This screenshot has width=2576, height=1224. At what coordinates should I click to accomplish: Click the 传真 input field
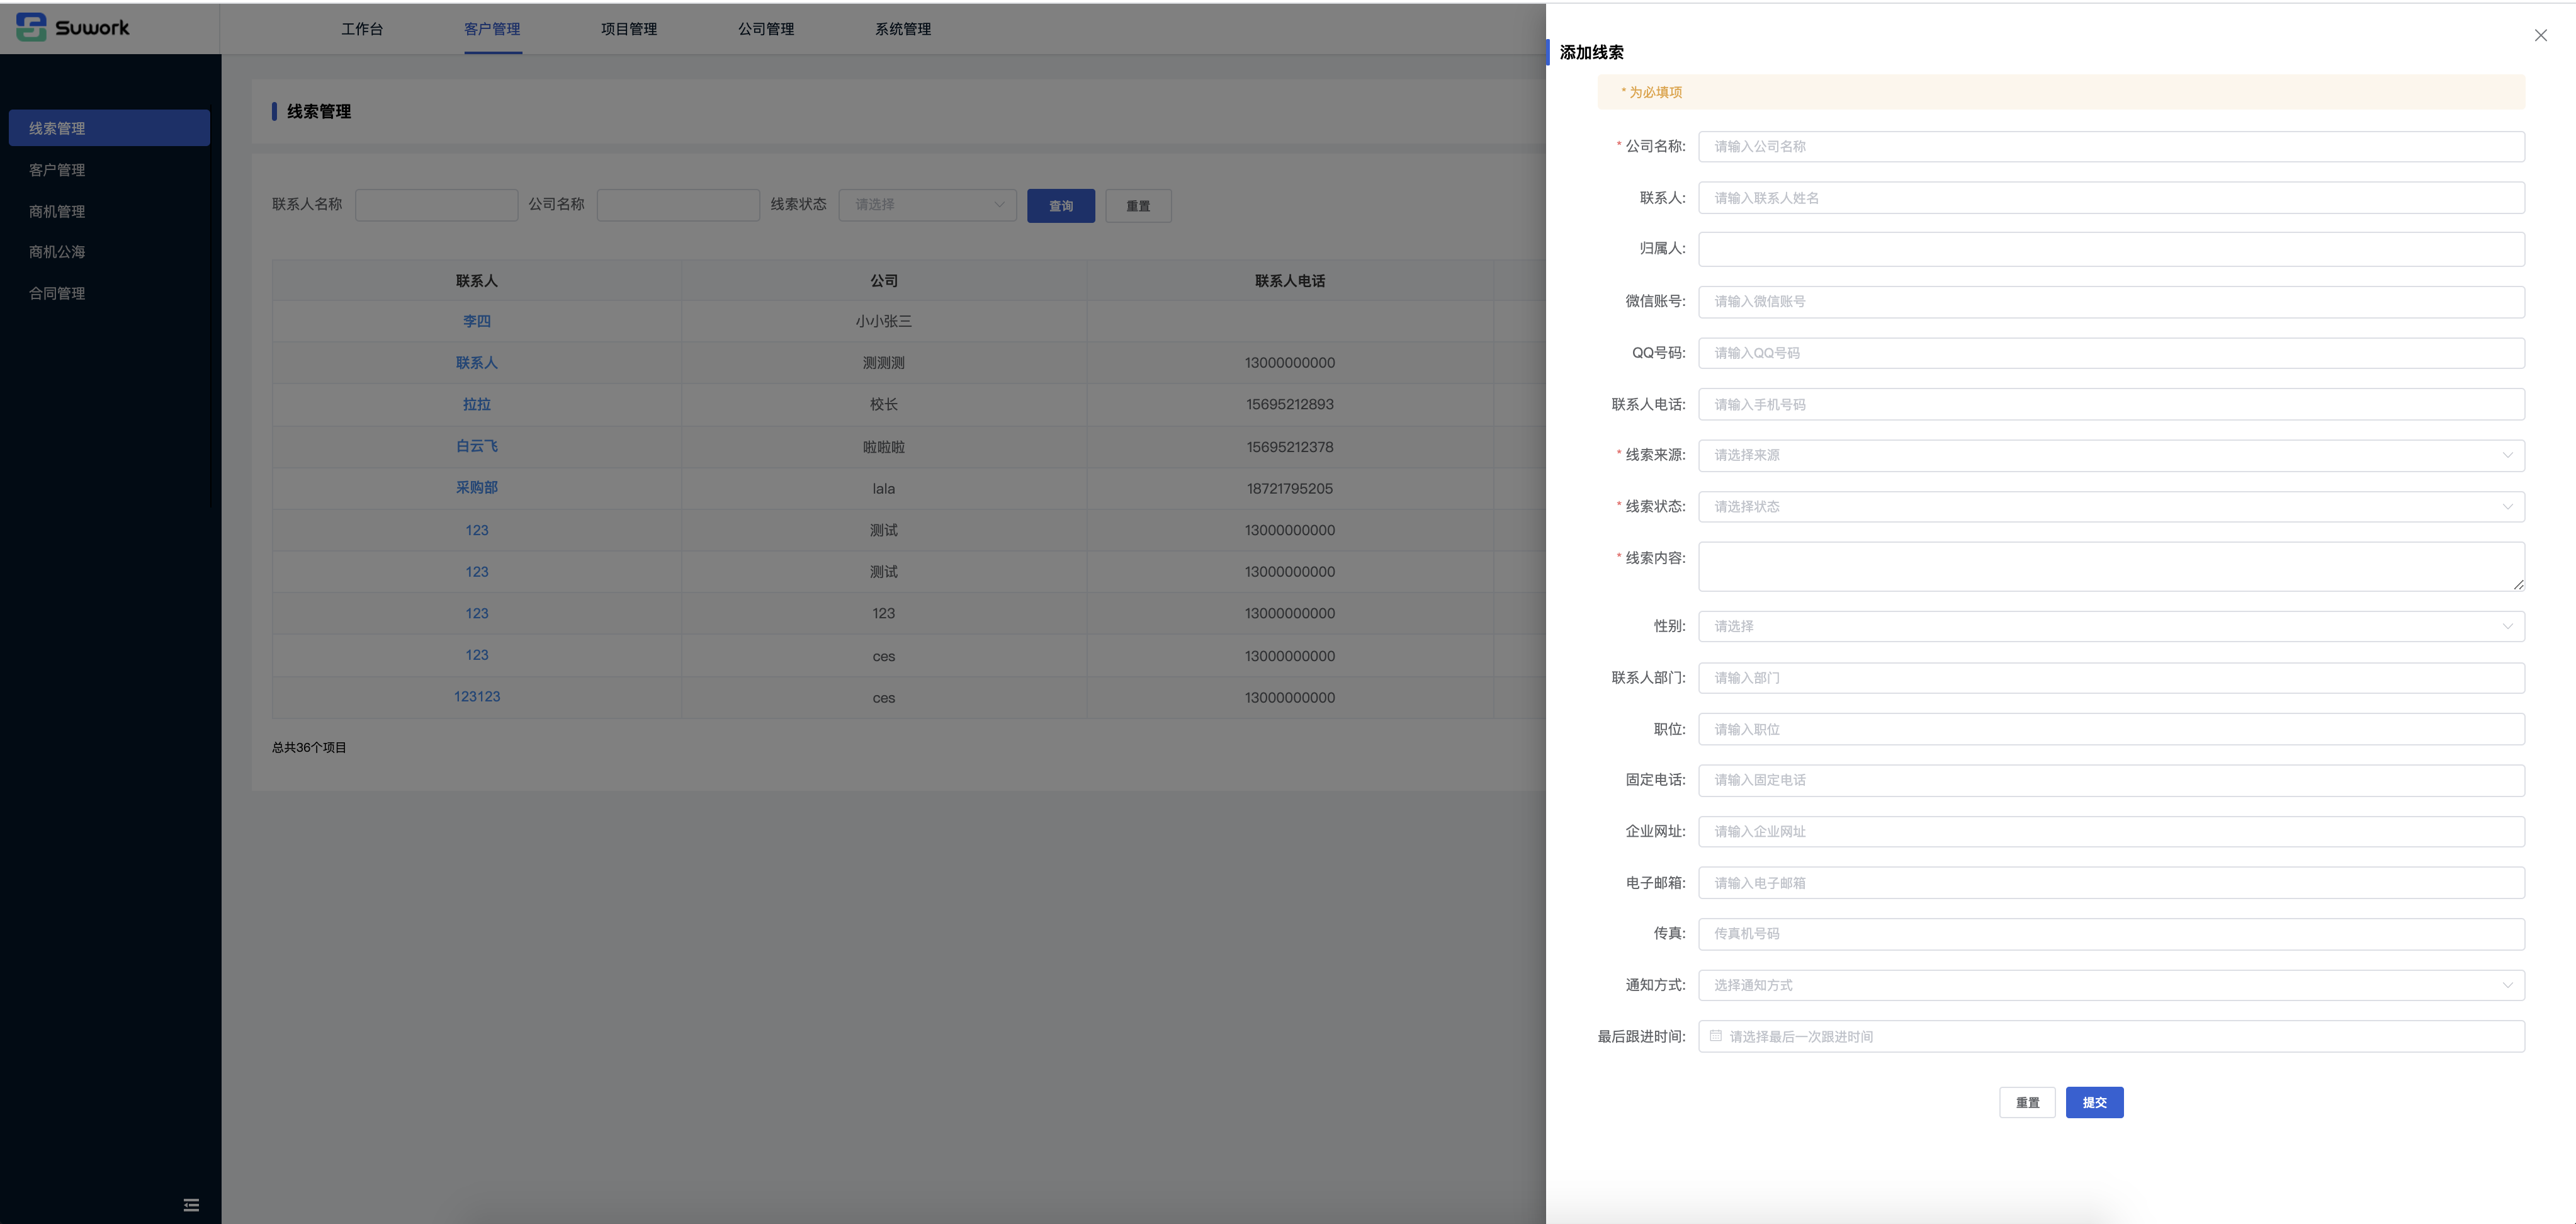click(x=2111, y=934)
